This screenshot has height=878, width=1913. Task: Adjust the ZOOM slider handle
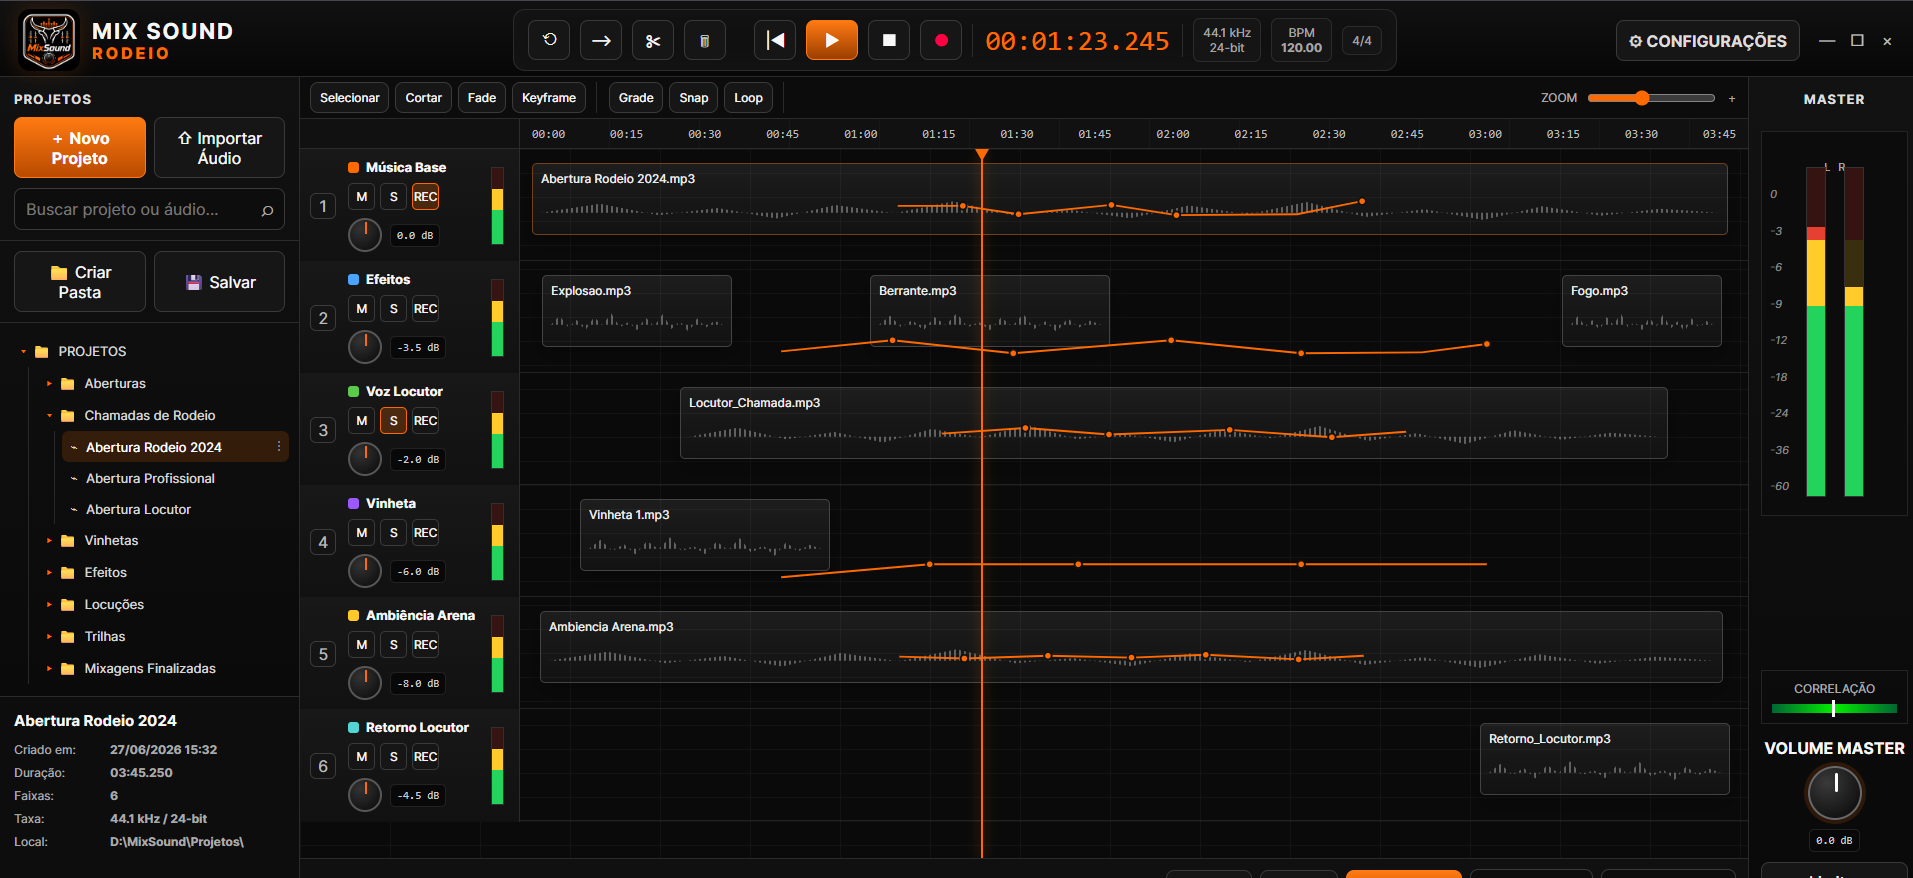1641,98
